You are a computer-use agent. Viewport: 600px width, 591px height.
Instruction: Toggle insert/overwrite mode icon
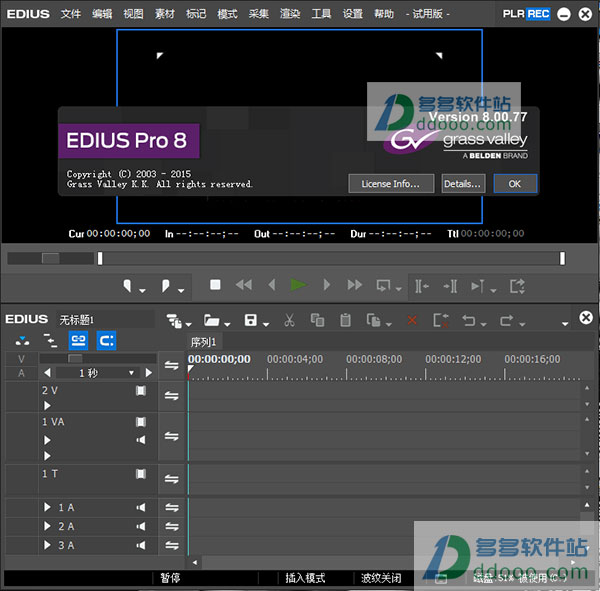pos(22,340)
